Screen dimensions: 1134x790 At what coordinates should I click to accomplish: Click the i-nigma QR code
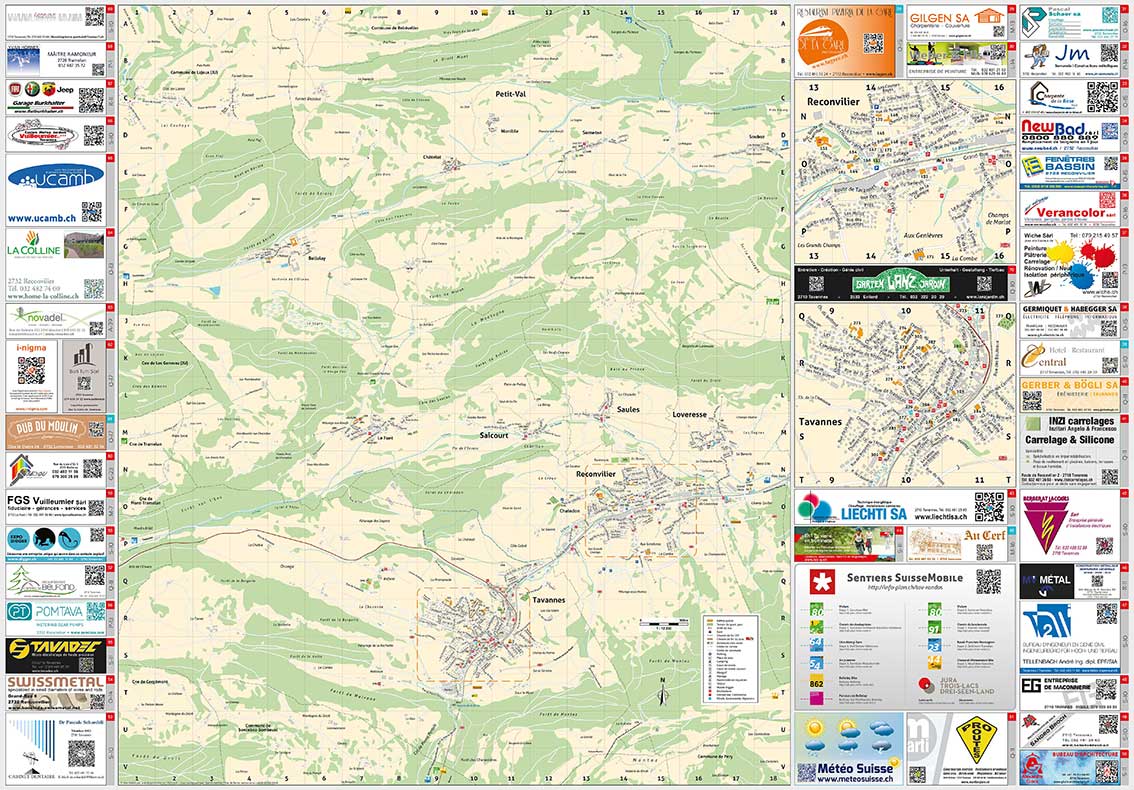[31, 371]
